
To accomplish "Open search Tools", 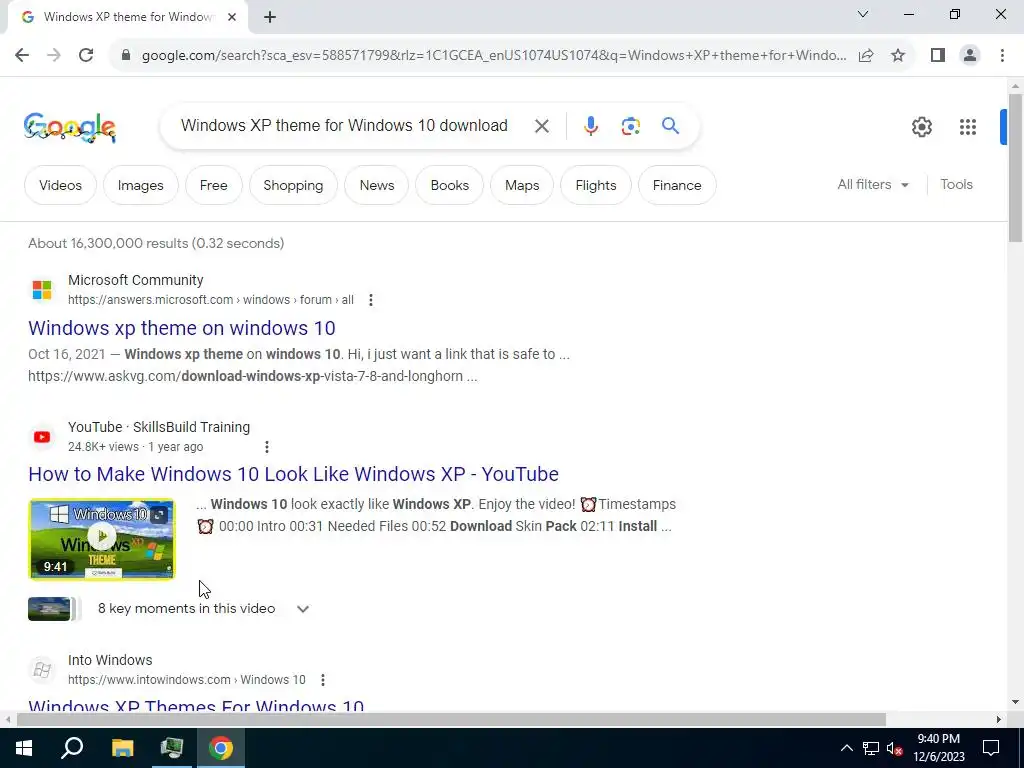I will click(956, 185).
